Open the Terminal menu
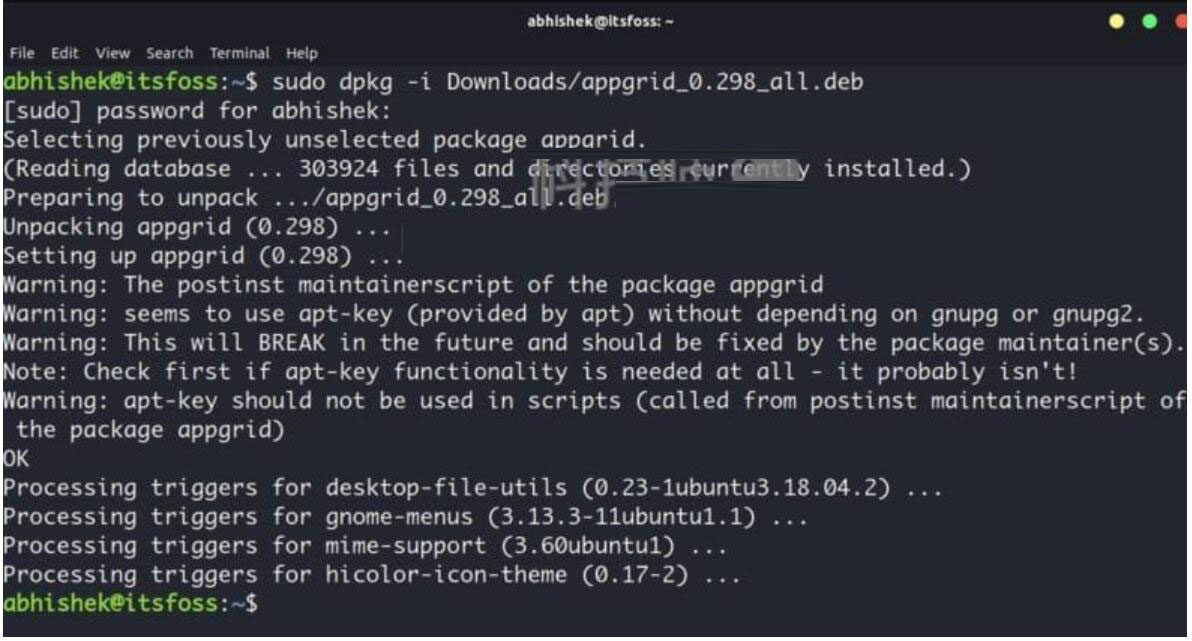1192x641 pixels. point(239,53)
